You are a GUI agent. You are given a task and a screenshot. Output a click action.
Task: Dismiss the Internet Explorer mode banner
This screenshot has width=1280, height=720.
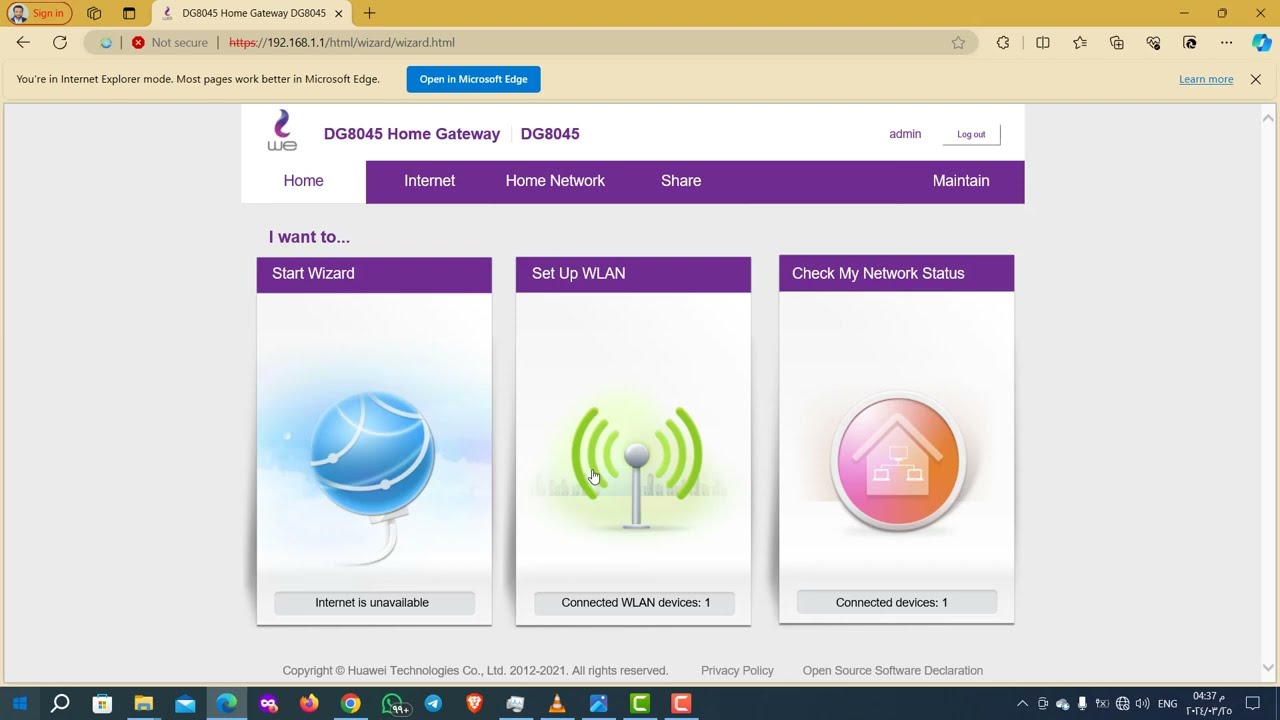[x=1256, y=79]
